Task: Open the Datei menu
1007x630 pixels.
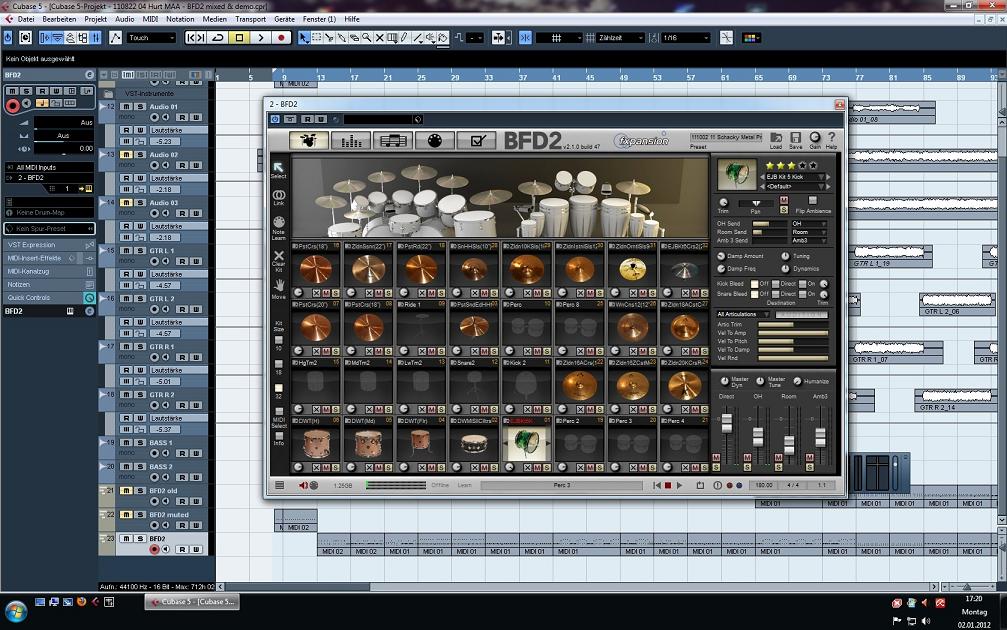Action: (26, 19)
